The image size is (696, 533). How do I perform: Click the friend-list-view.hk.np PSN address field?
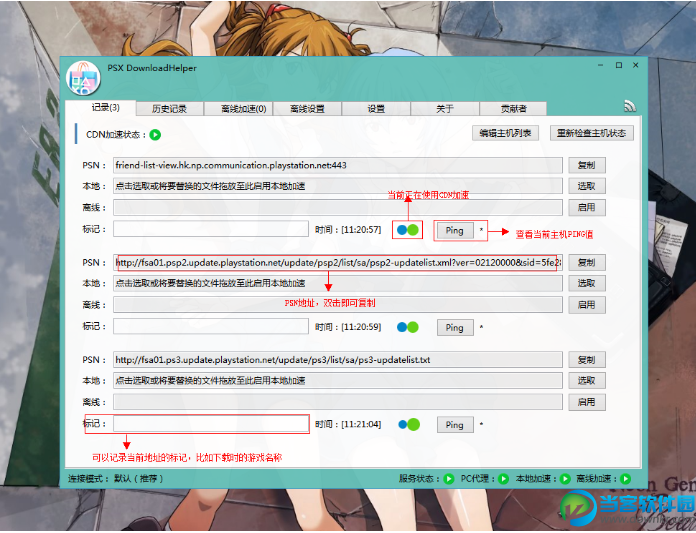pos(338,165)
